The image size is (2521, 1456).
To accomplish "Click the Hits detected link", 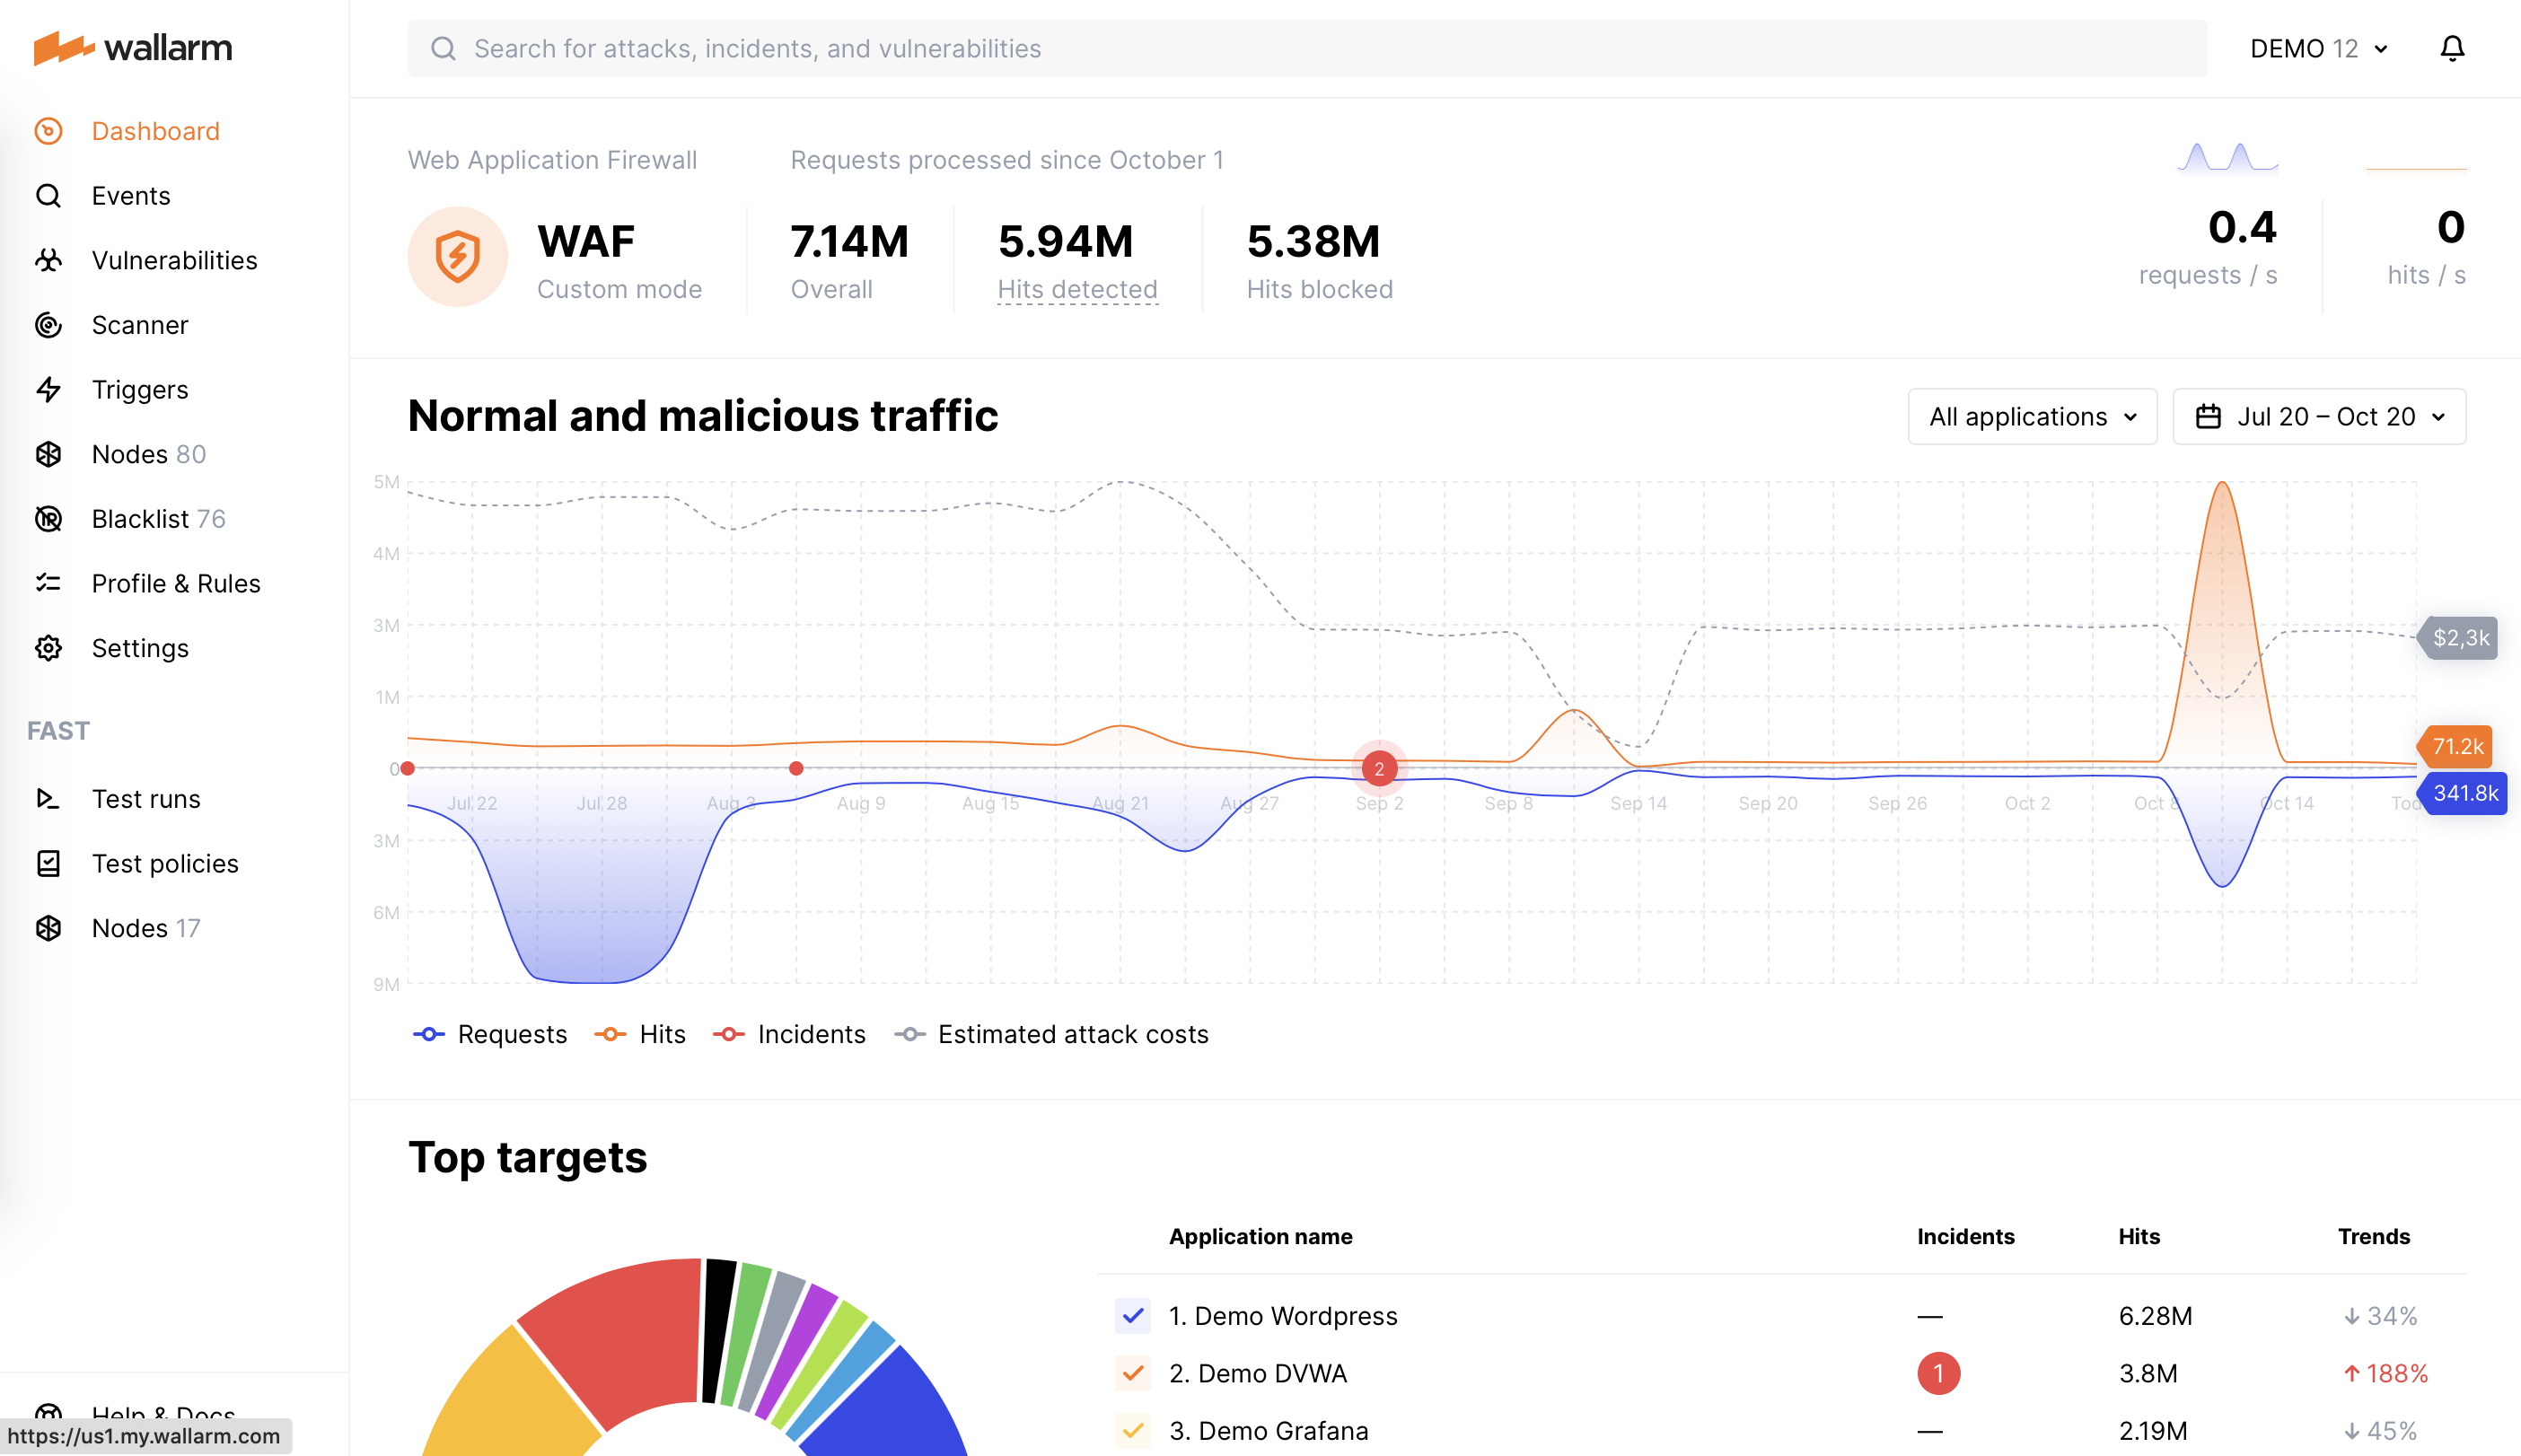I will pyautogui.click(x=1077, y=289).
